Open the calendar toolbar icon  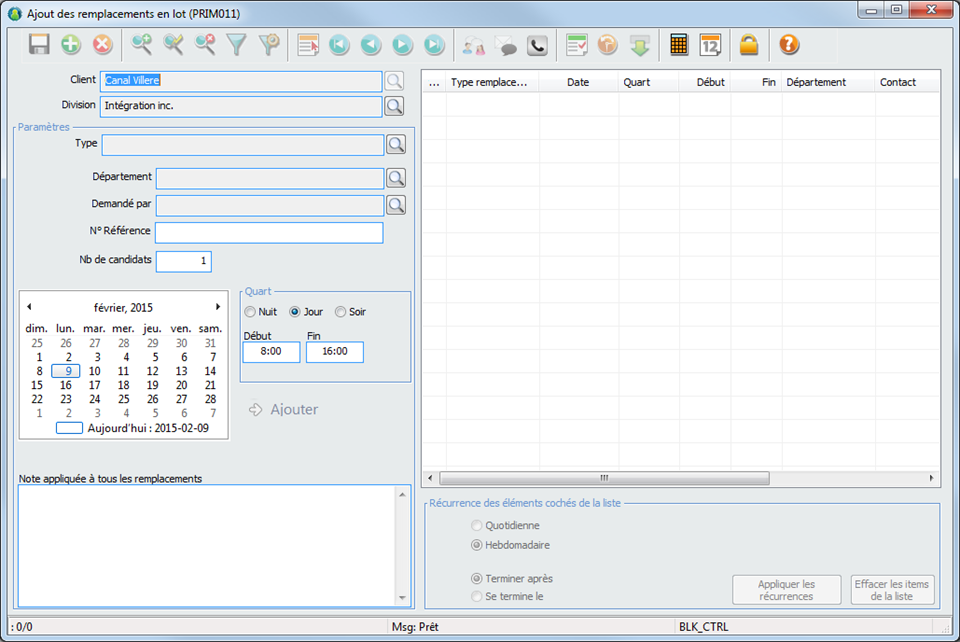coord(710,44)
